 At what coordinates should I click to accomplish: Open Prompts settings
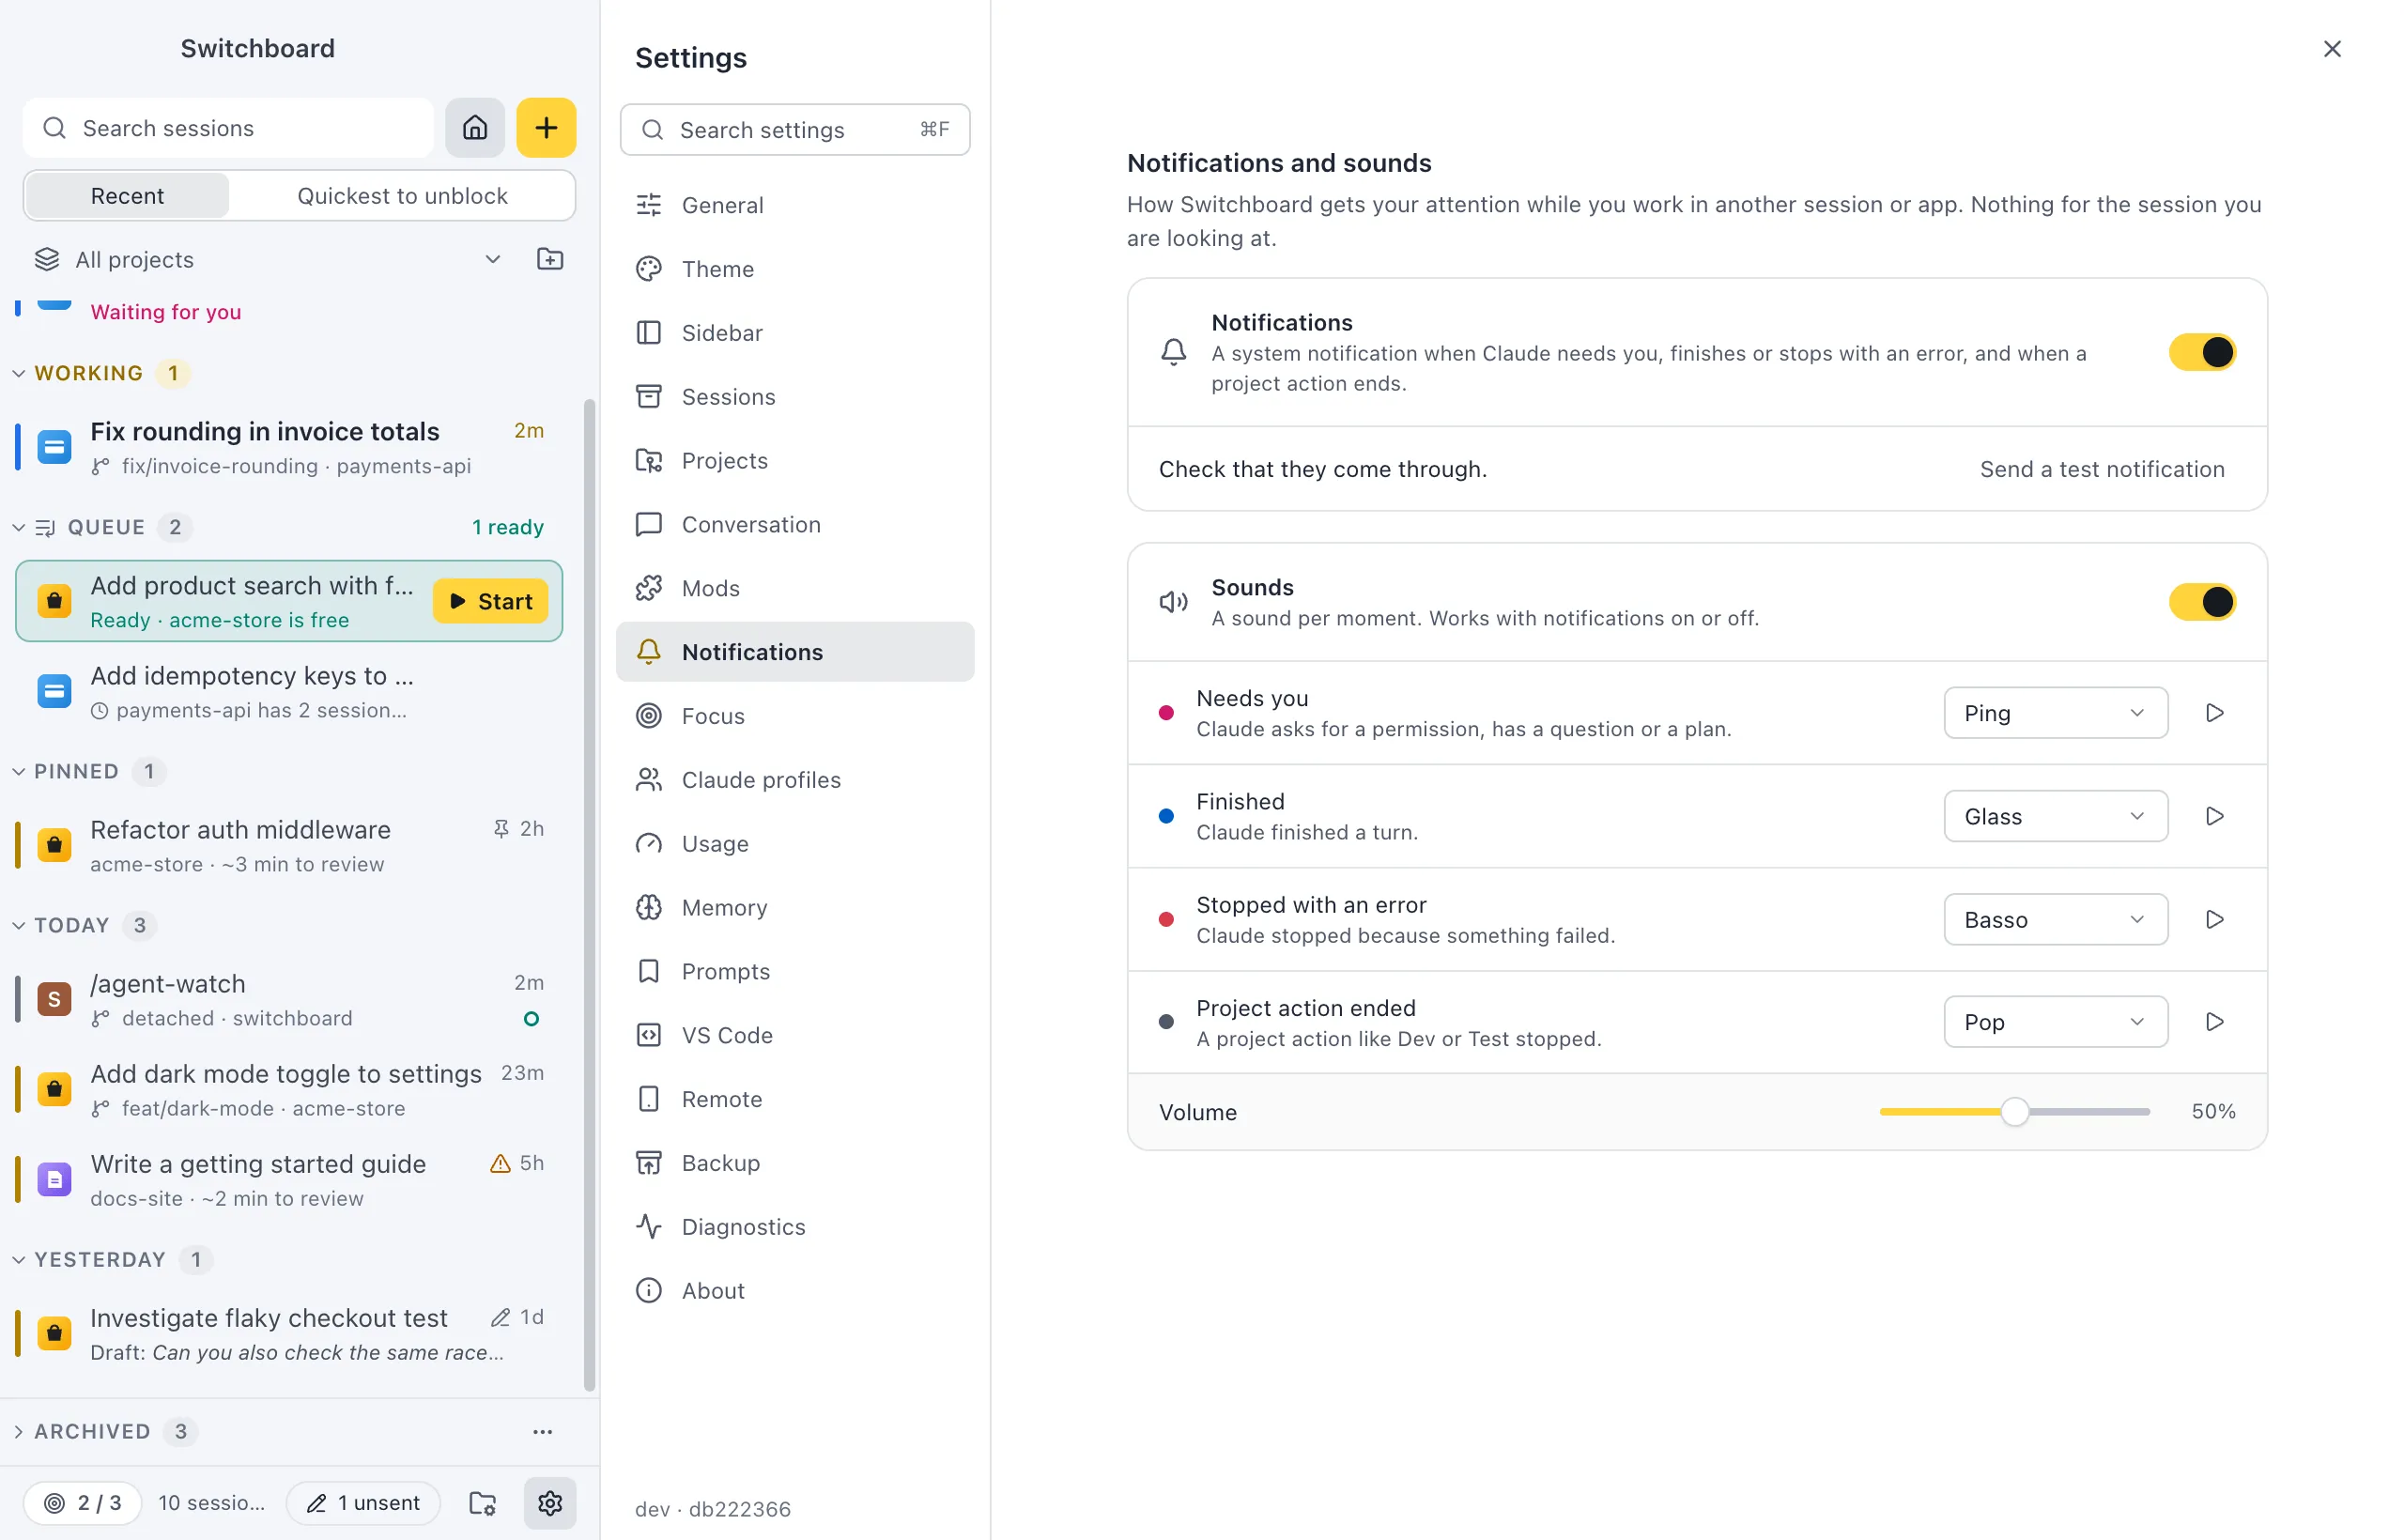point(795,972)
